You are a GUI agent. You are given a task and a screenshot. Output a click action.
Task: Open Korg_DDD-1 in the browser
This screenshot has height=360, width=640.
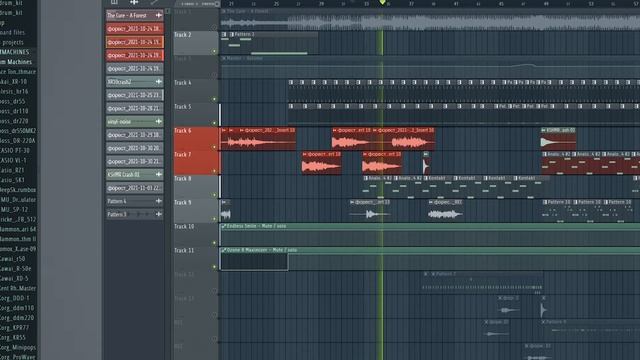coord(15,298)
